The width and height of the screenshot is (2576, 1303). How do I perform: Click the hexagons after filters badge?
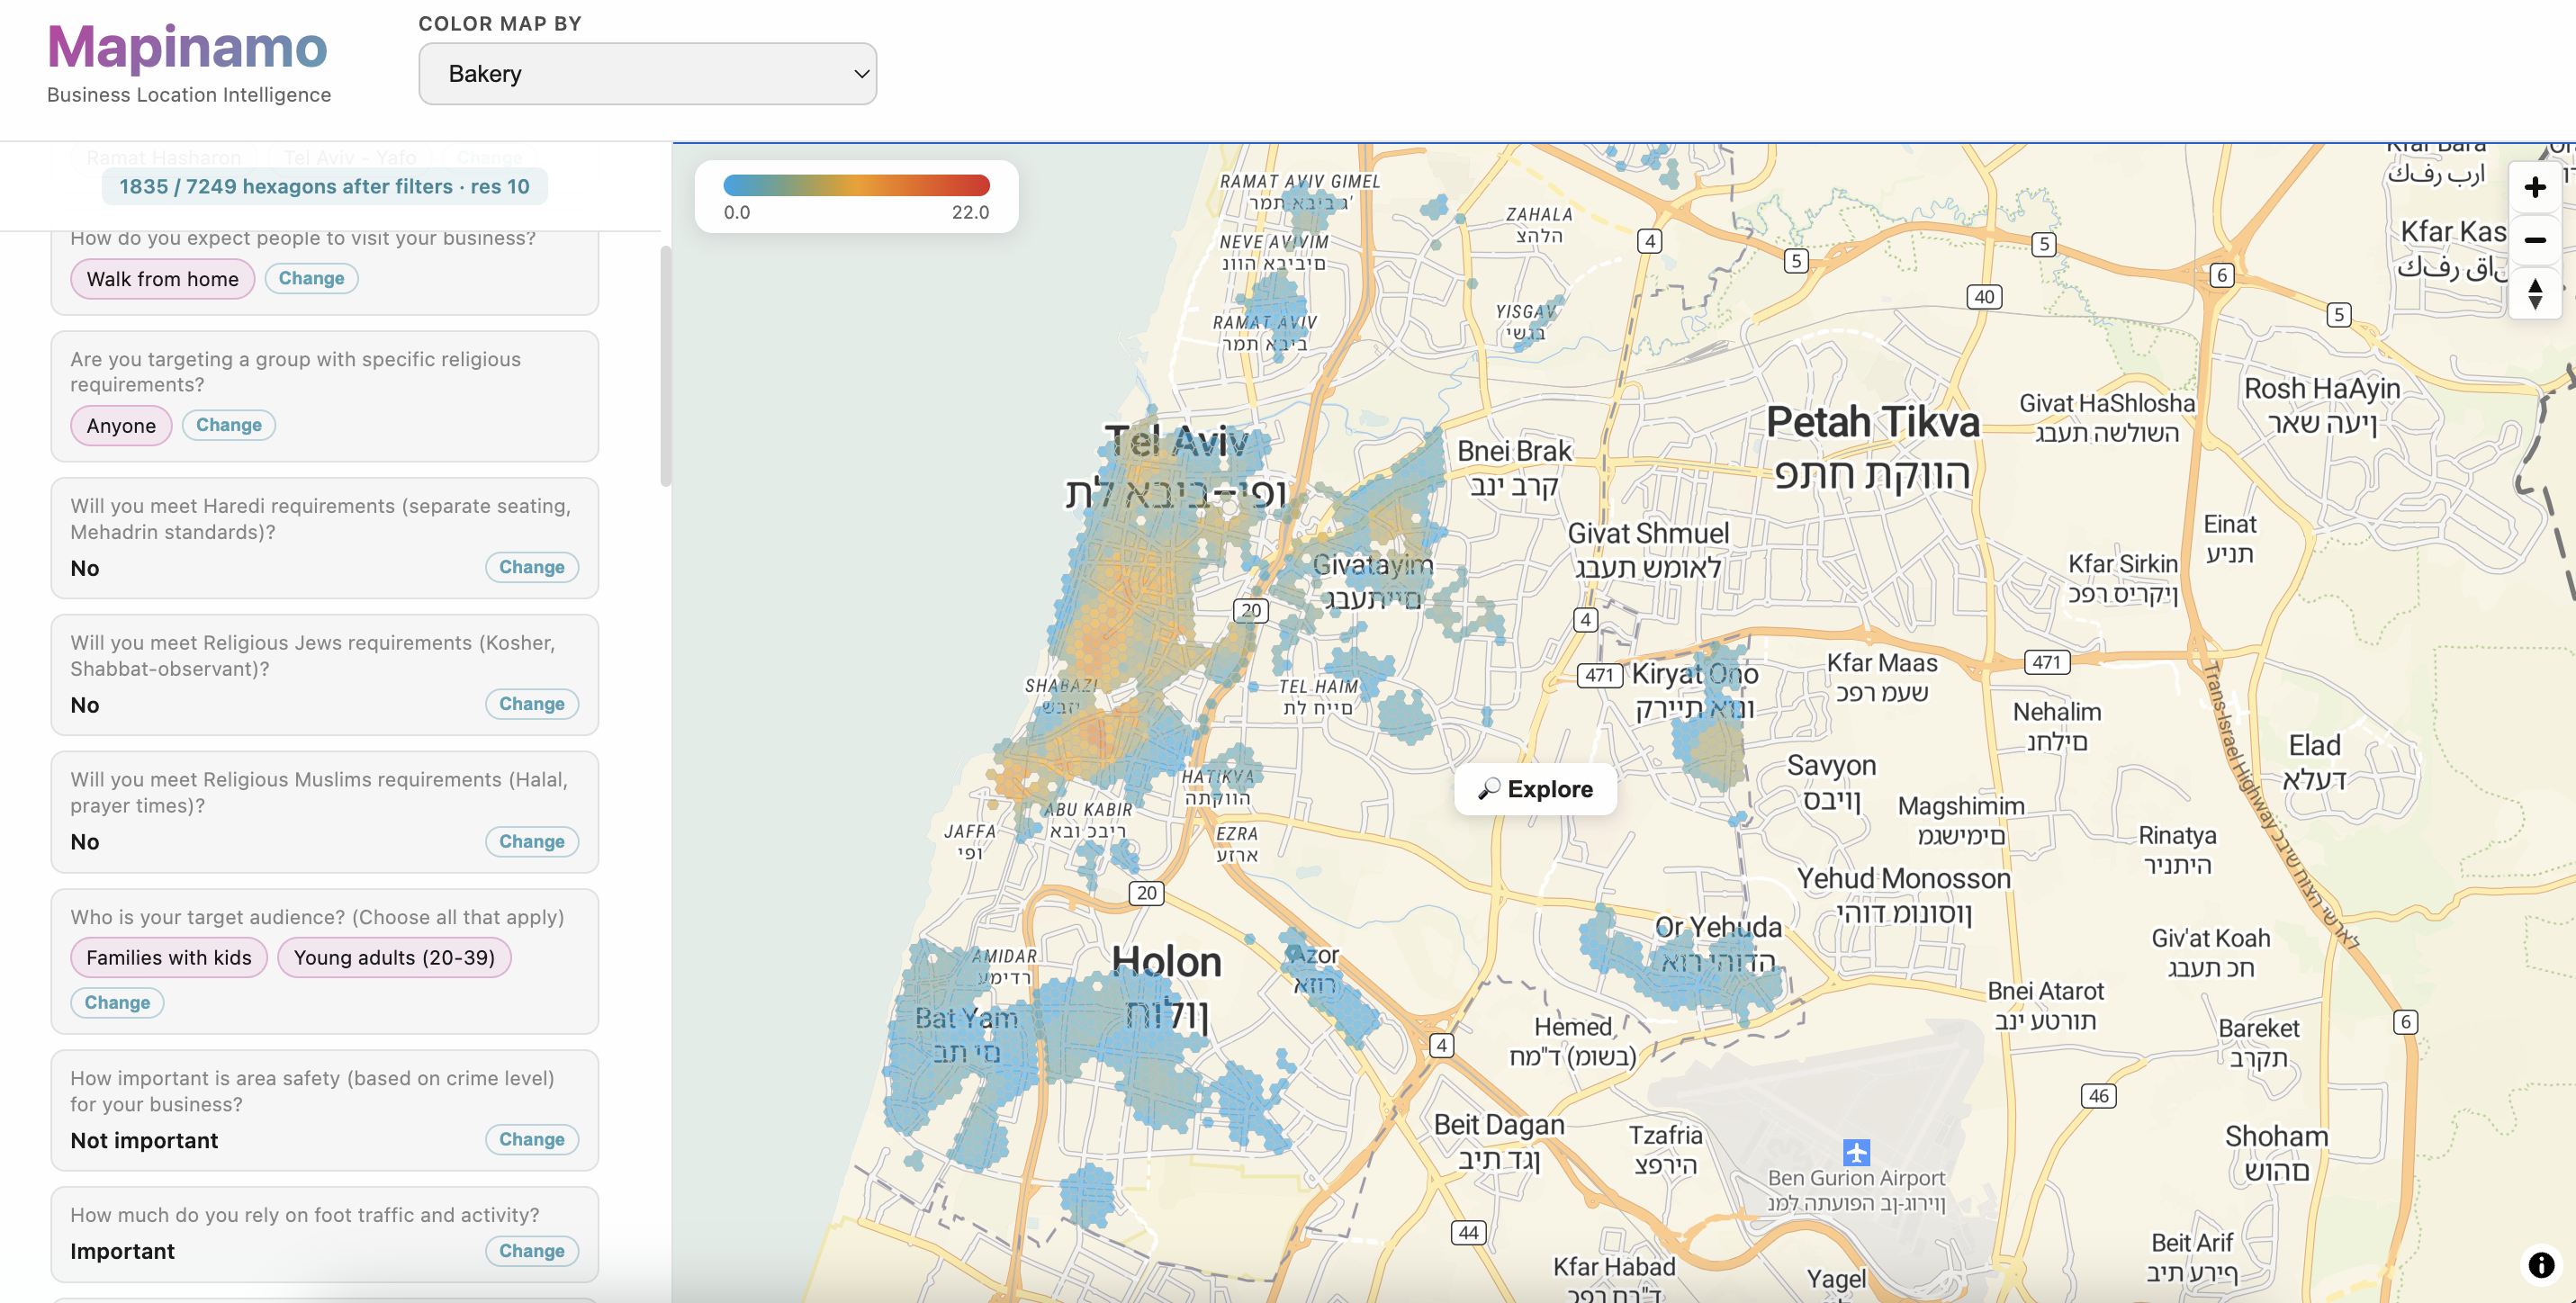[x=324, y=187]
